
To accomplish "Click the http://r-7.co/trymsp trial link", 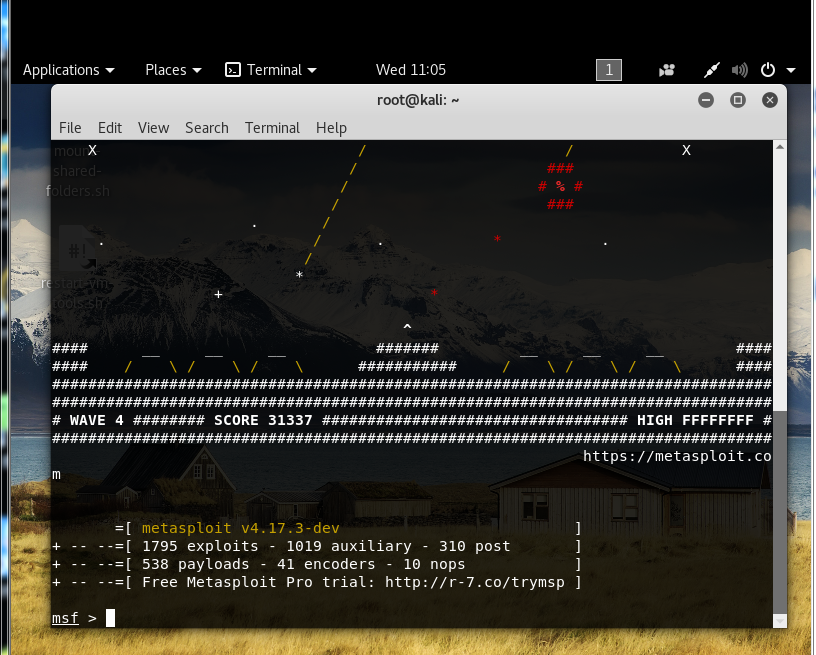I will tap(475, 582).
